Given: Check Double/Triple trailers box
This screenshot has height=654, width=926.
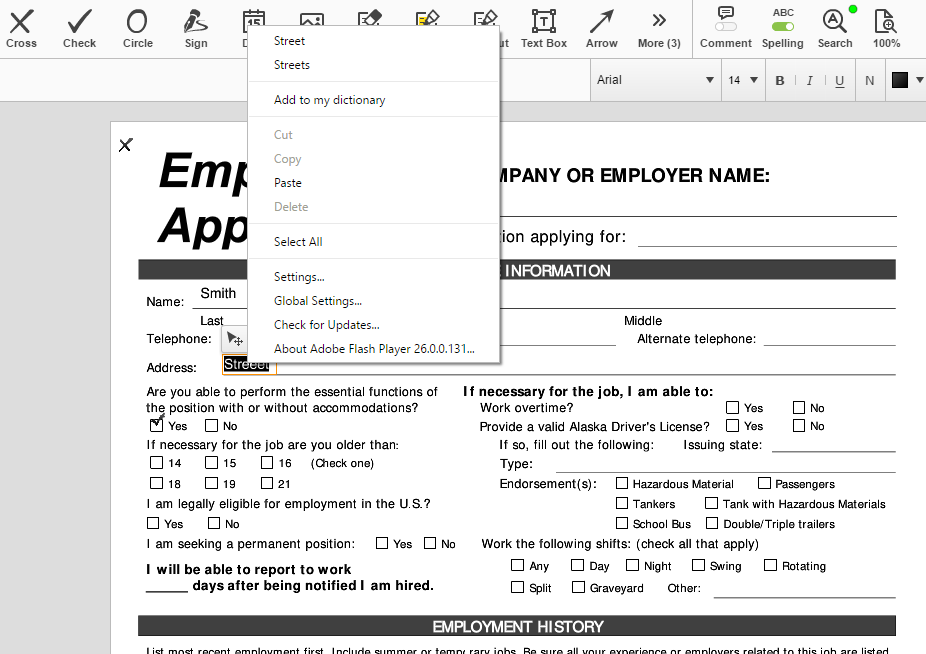Looking at the screenshot, I should pyautogui.click(x=712, y=523).
